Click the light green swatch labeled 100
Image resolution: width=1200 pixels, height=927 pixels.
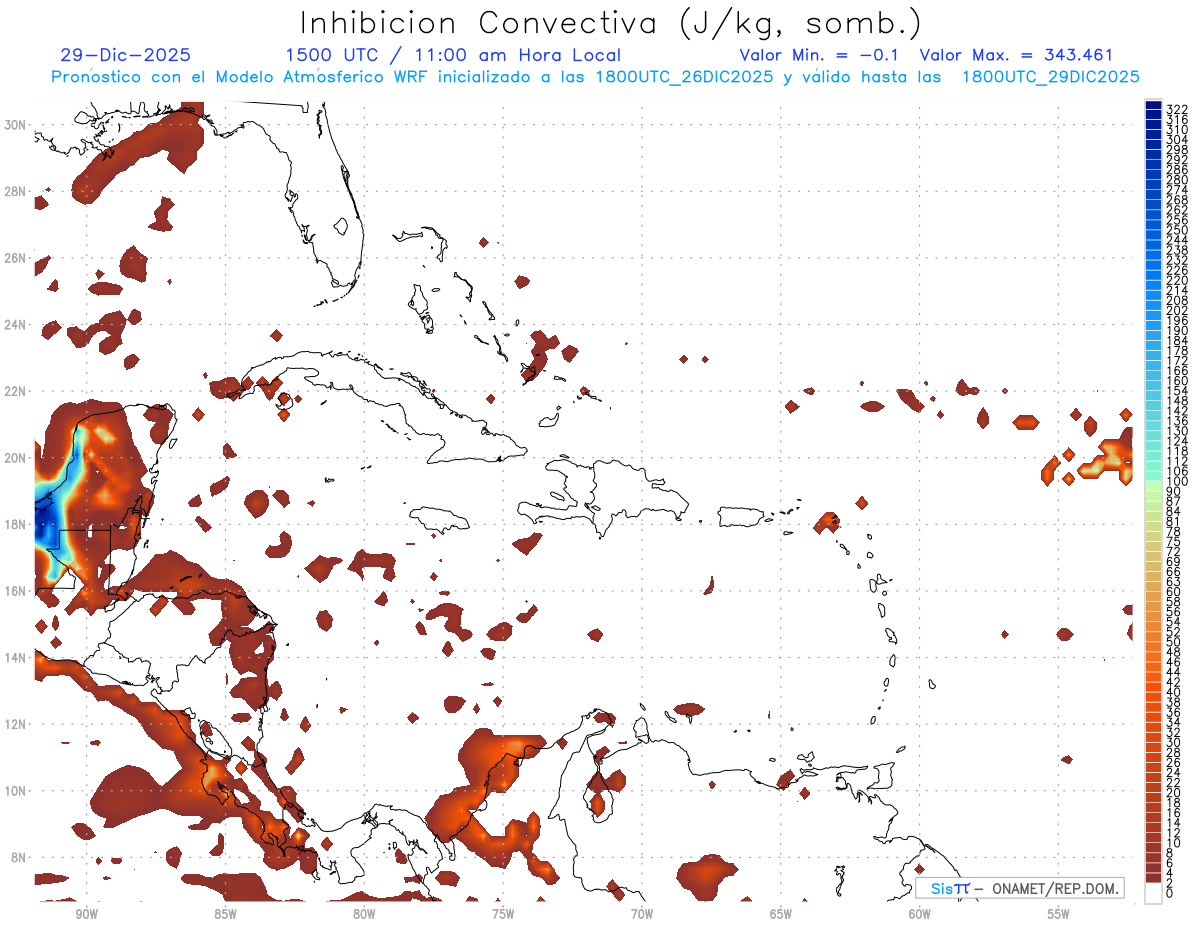pyautogui.click(x=1153, y=486)
